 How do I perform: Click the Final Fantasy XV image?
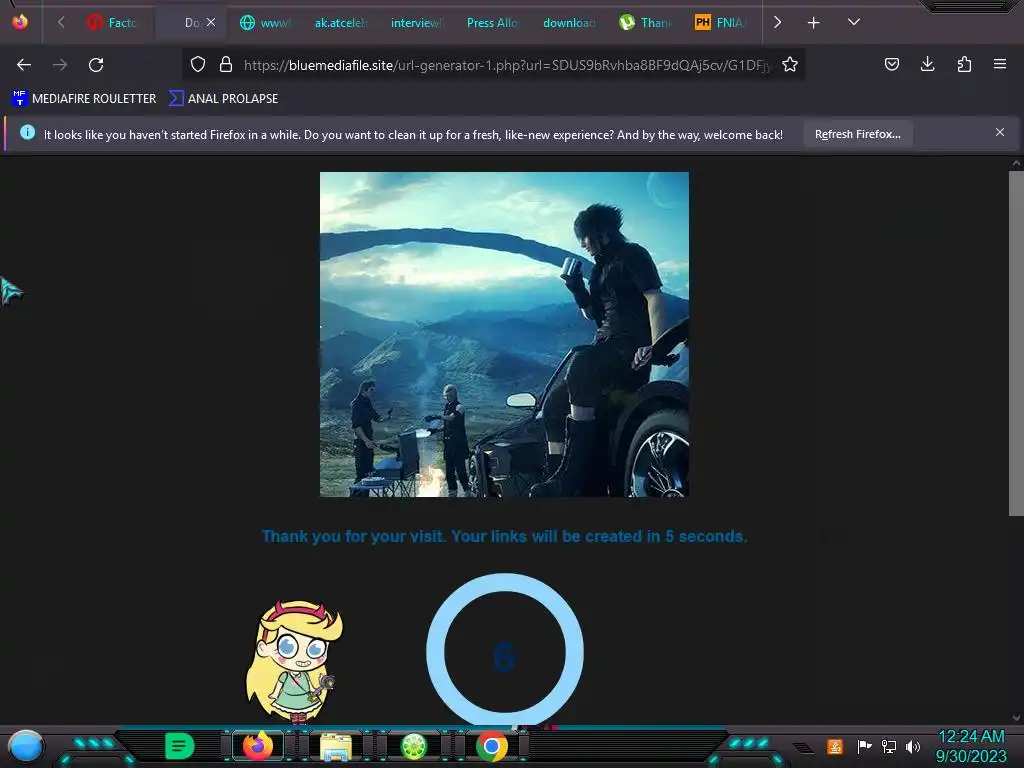point(504,334)
